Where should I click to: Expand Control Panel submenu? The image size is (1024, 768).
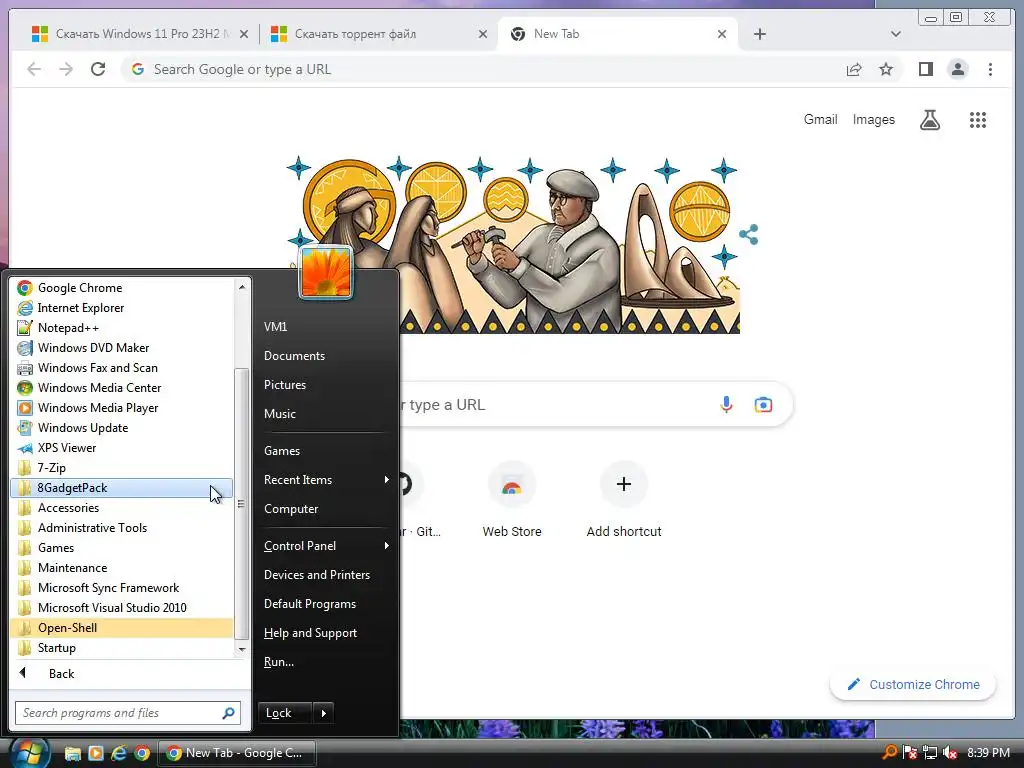[325, 546]
